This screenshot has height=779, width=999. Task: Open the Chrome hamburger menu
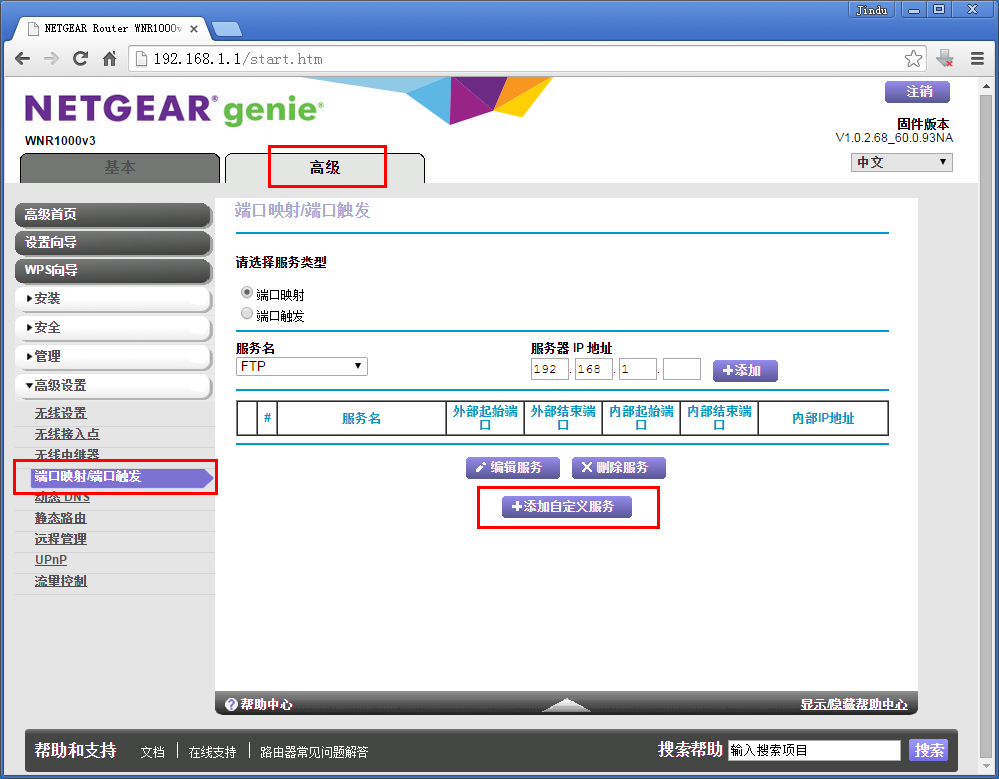[977, 59]
